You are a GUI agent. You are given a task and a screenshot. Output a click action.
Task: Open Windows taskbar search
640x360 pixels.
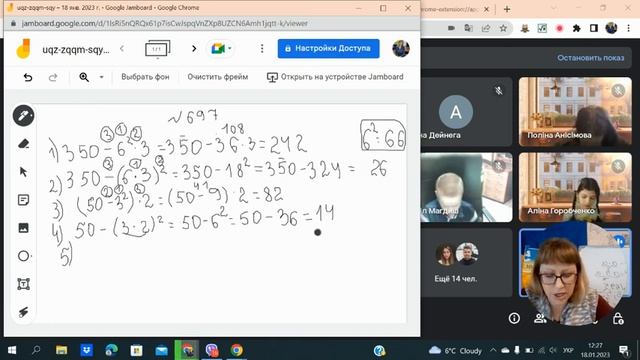(36, 350)
